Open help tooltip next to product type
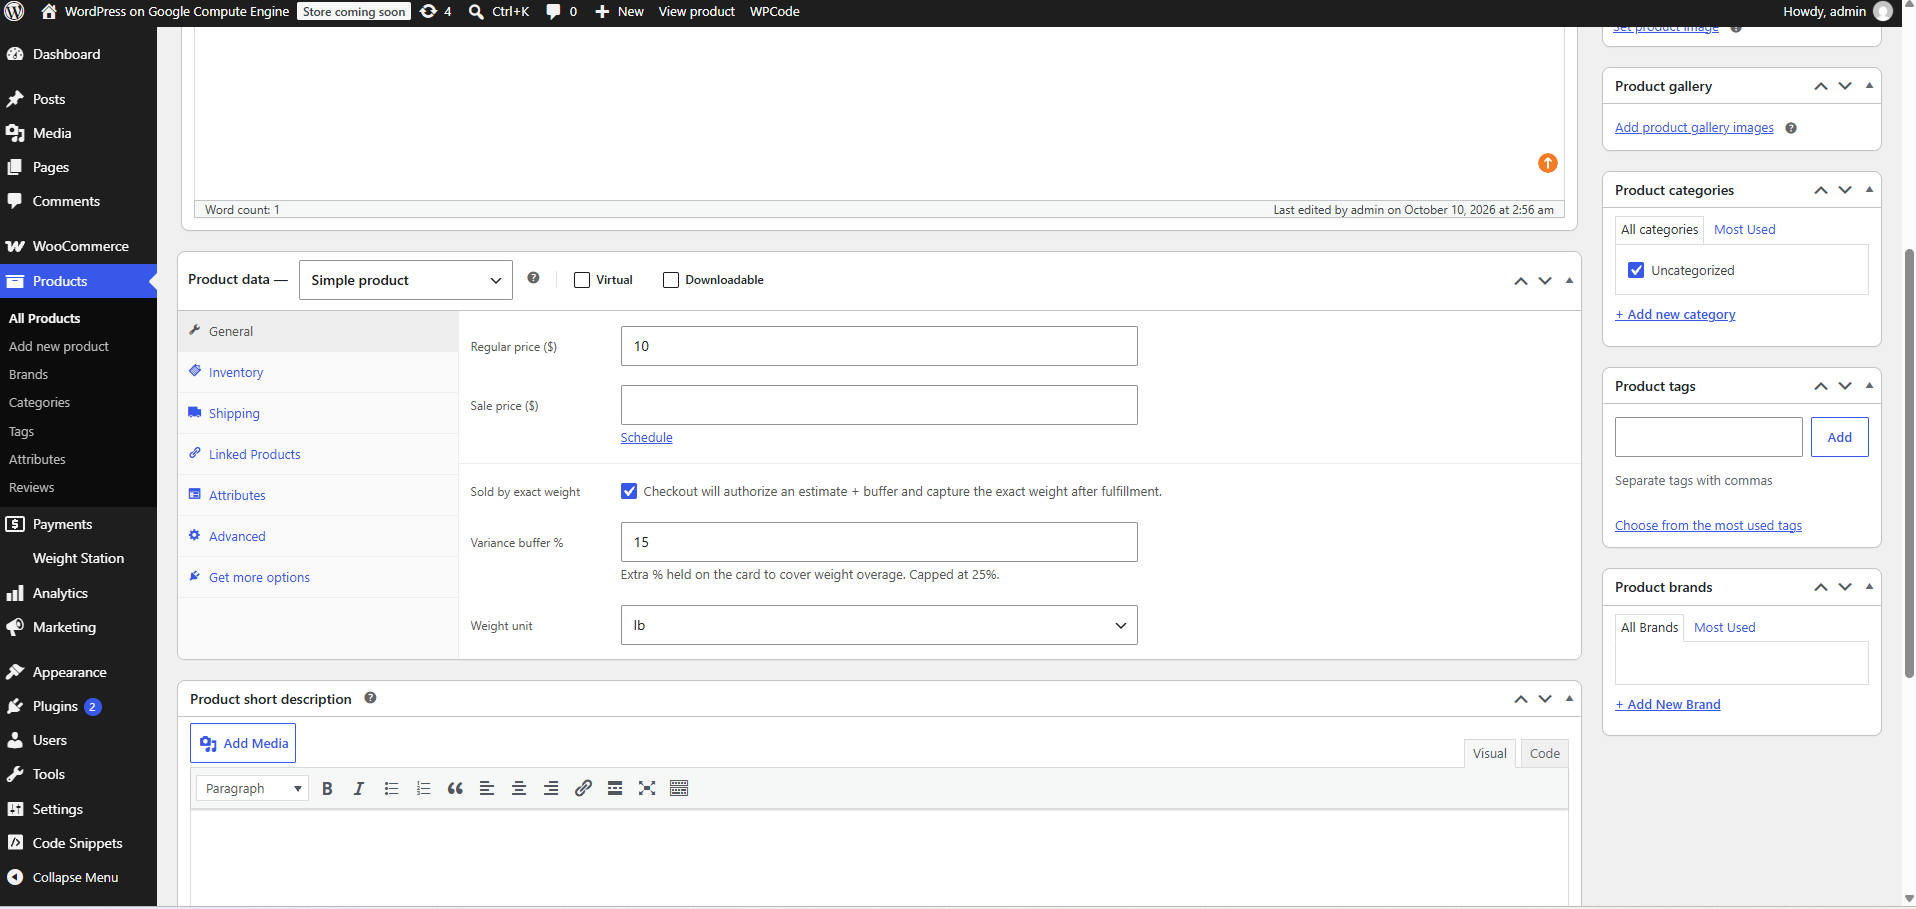The width and height of the screenshot is (1916, 909). (533, 278)
